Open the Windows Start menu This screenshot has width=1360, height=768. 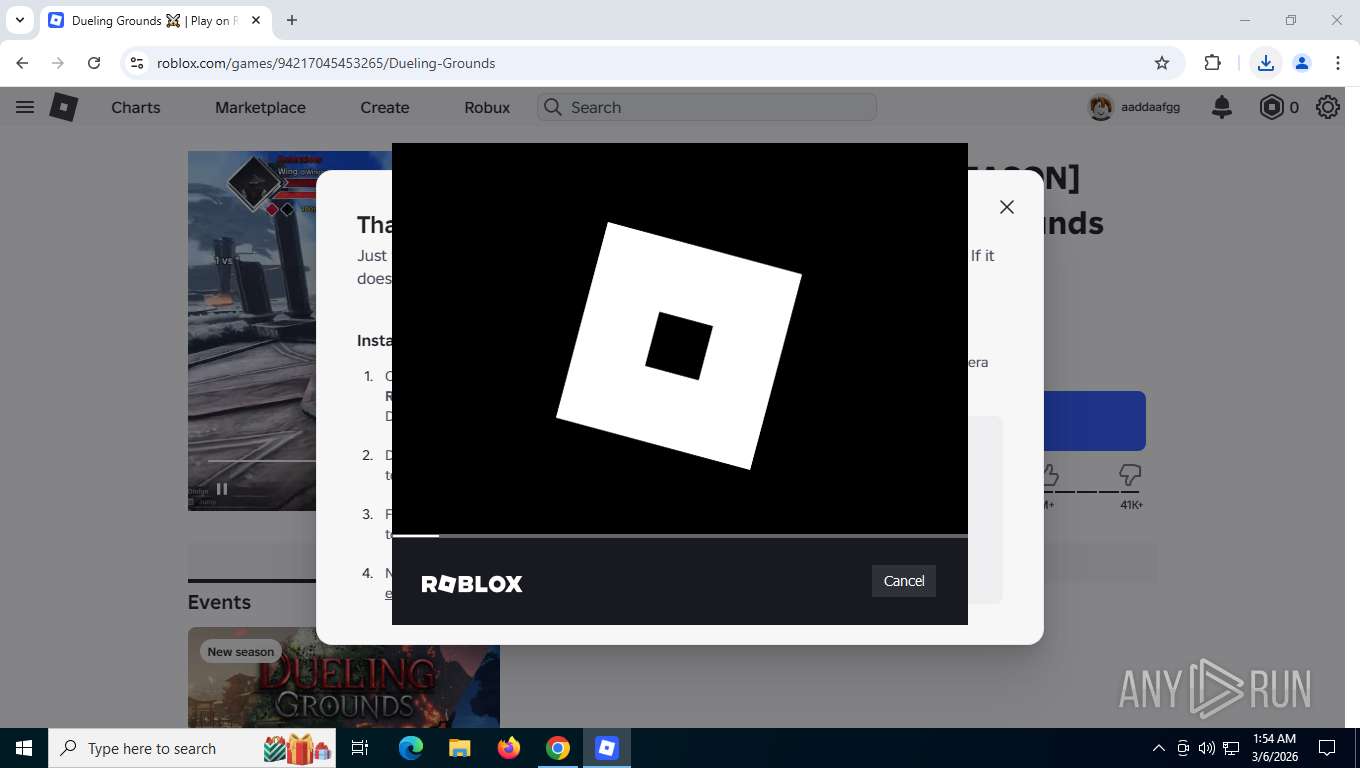(x=24, y=748)
